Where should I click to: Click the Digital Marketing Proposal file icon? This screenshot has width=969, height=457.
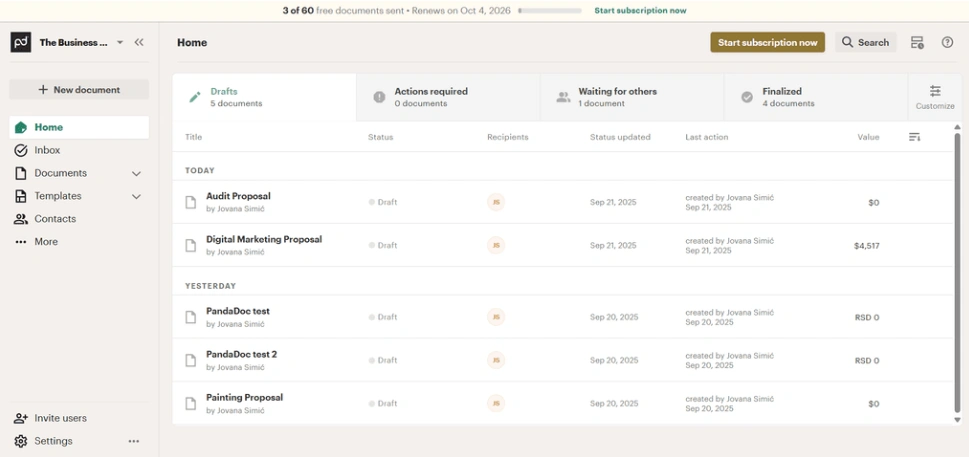coord(191,246)
